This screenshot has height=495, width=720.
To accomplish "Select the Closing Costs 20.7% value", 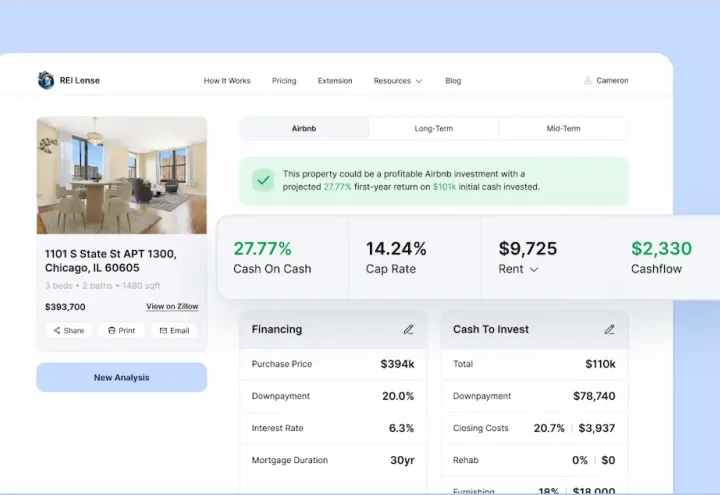I will [x=549, y=428].
